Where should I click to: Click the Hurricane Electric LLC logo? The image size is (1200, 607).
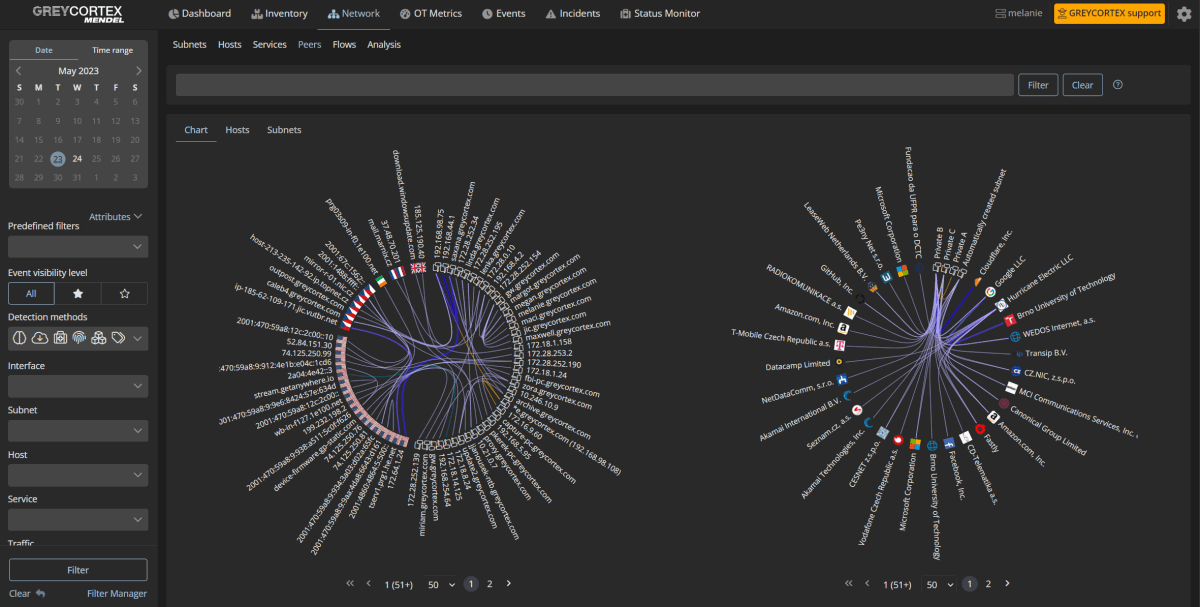coord(1001,304)
